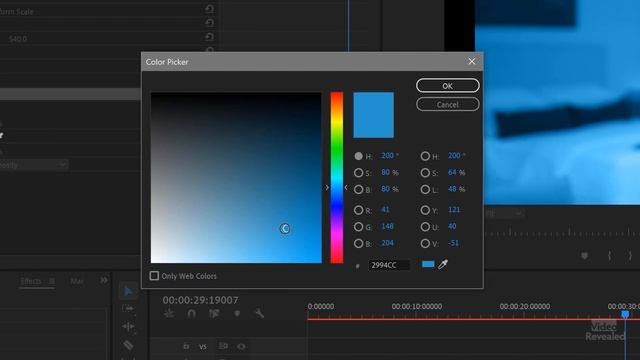Click the Add Marker icon in the Program Monitor

pos(584,256)
